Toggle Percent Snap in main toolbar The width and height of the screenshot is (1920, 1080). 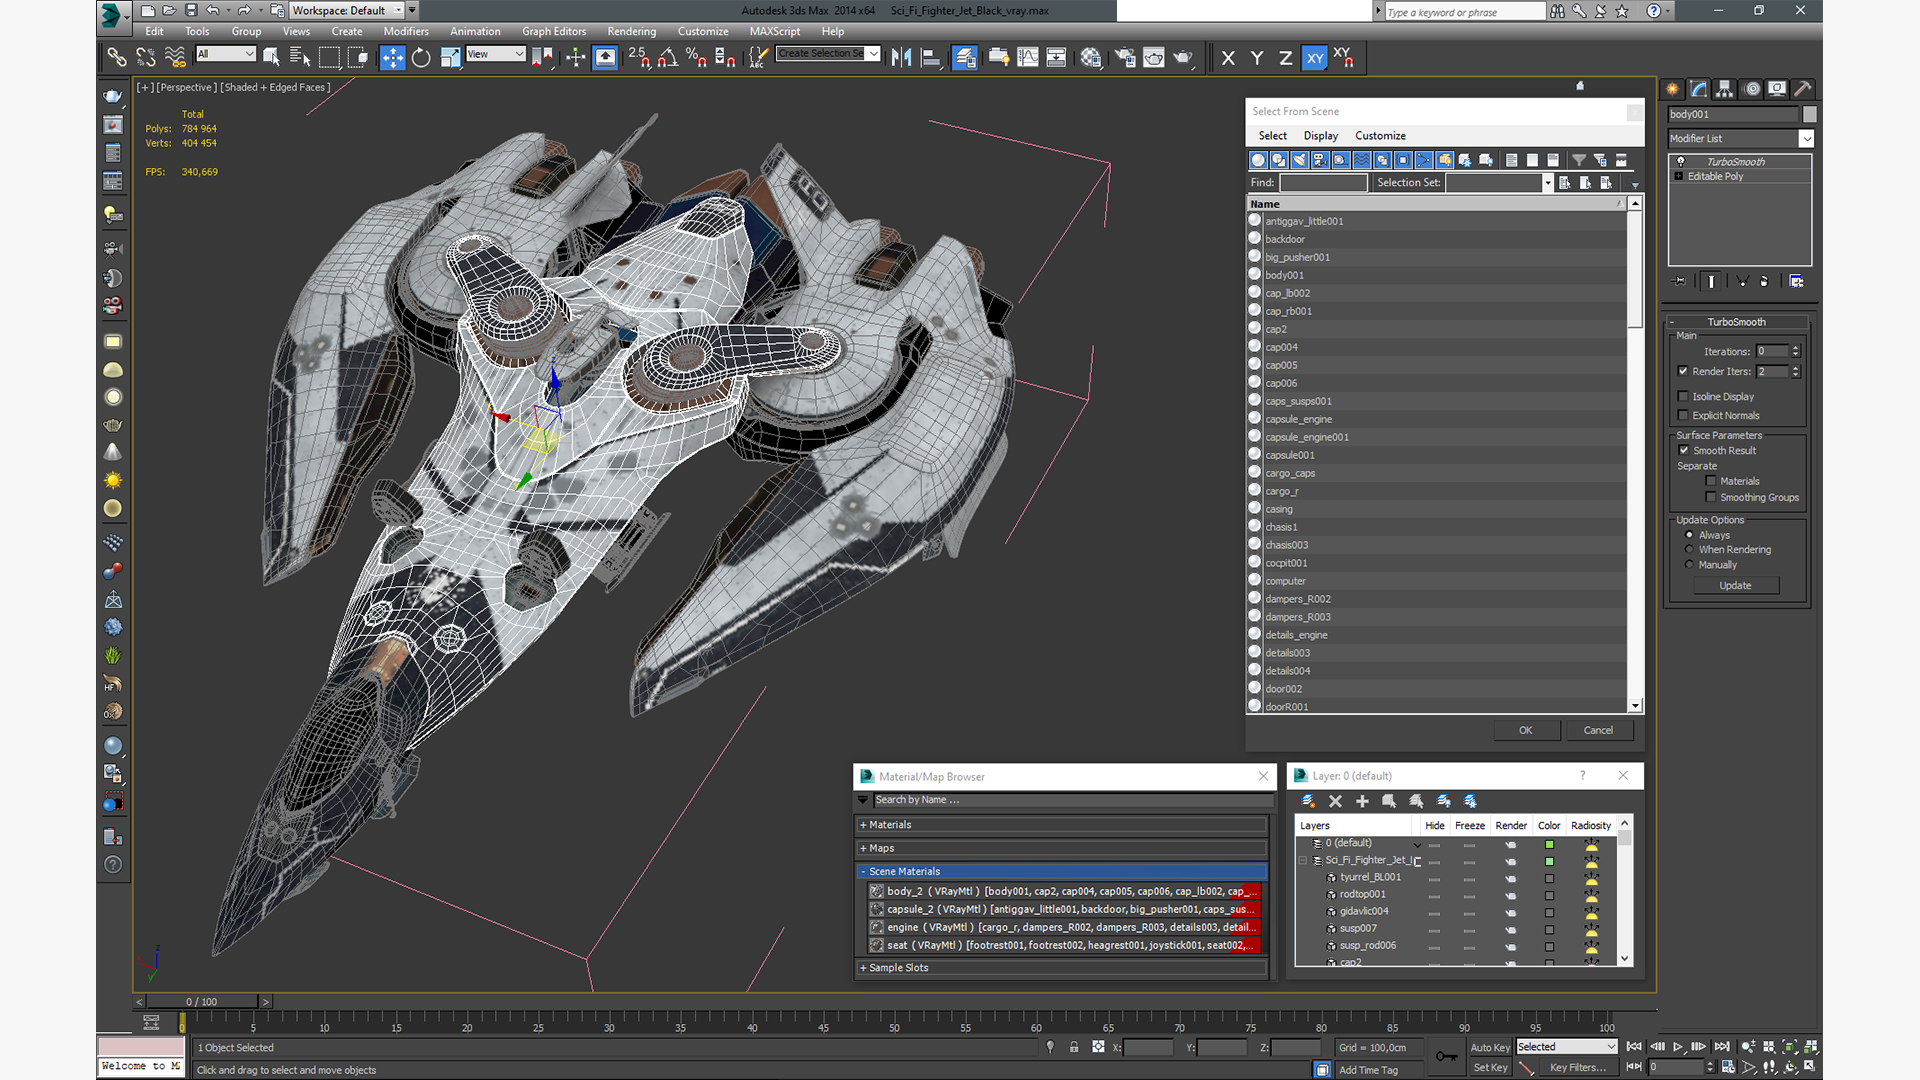point(697,58)
